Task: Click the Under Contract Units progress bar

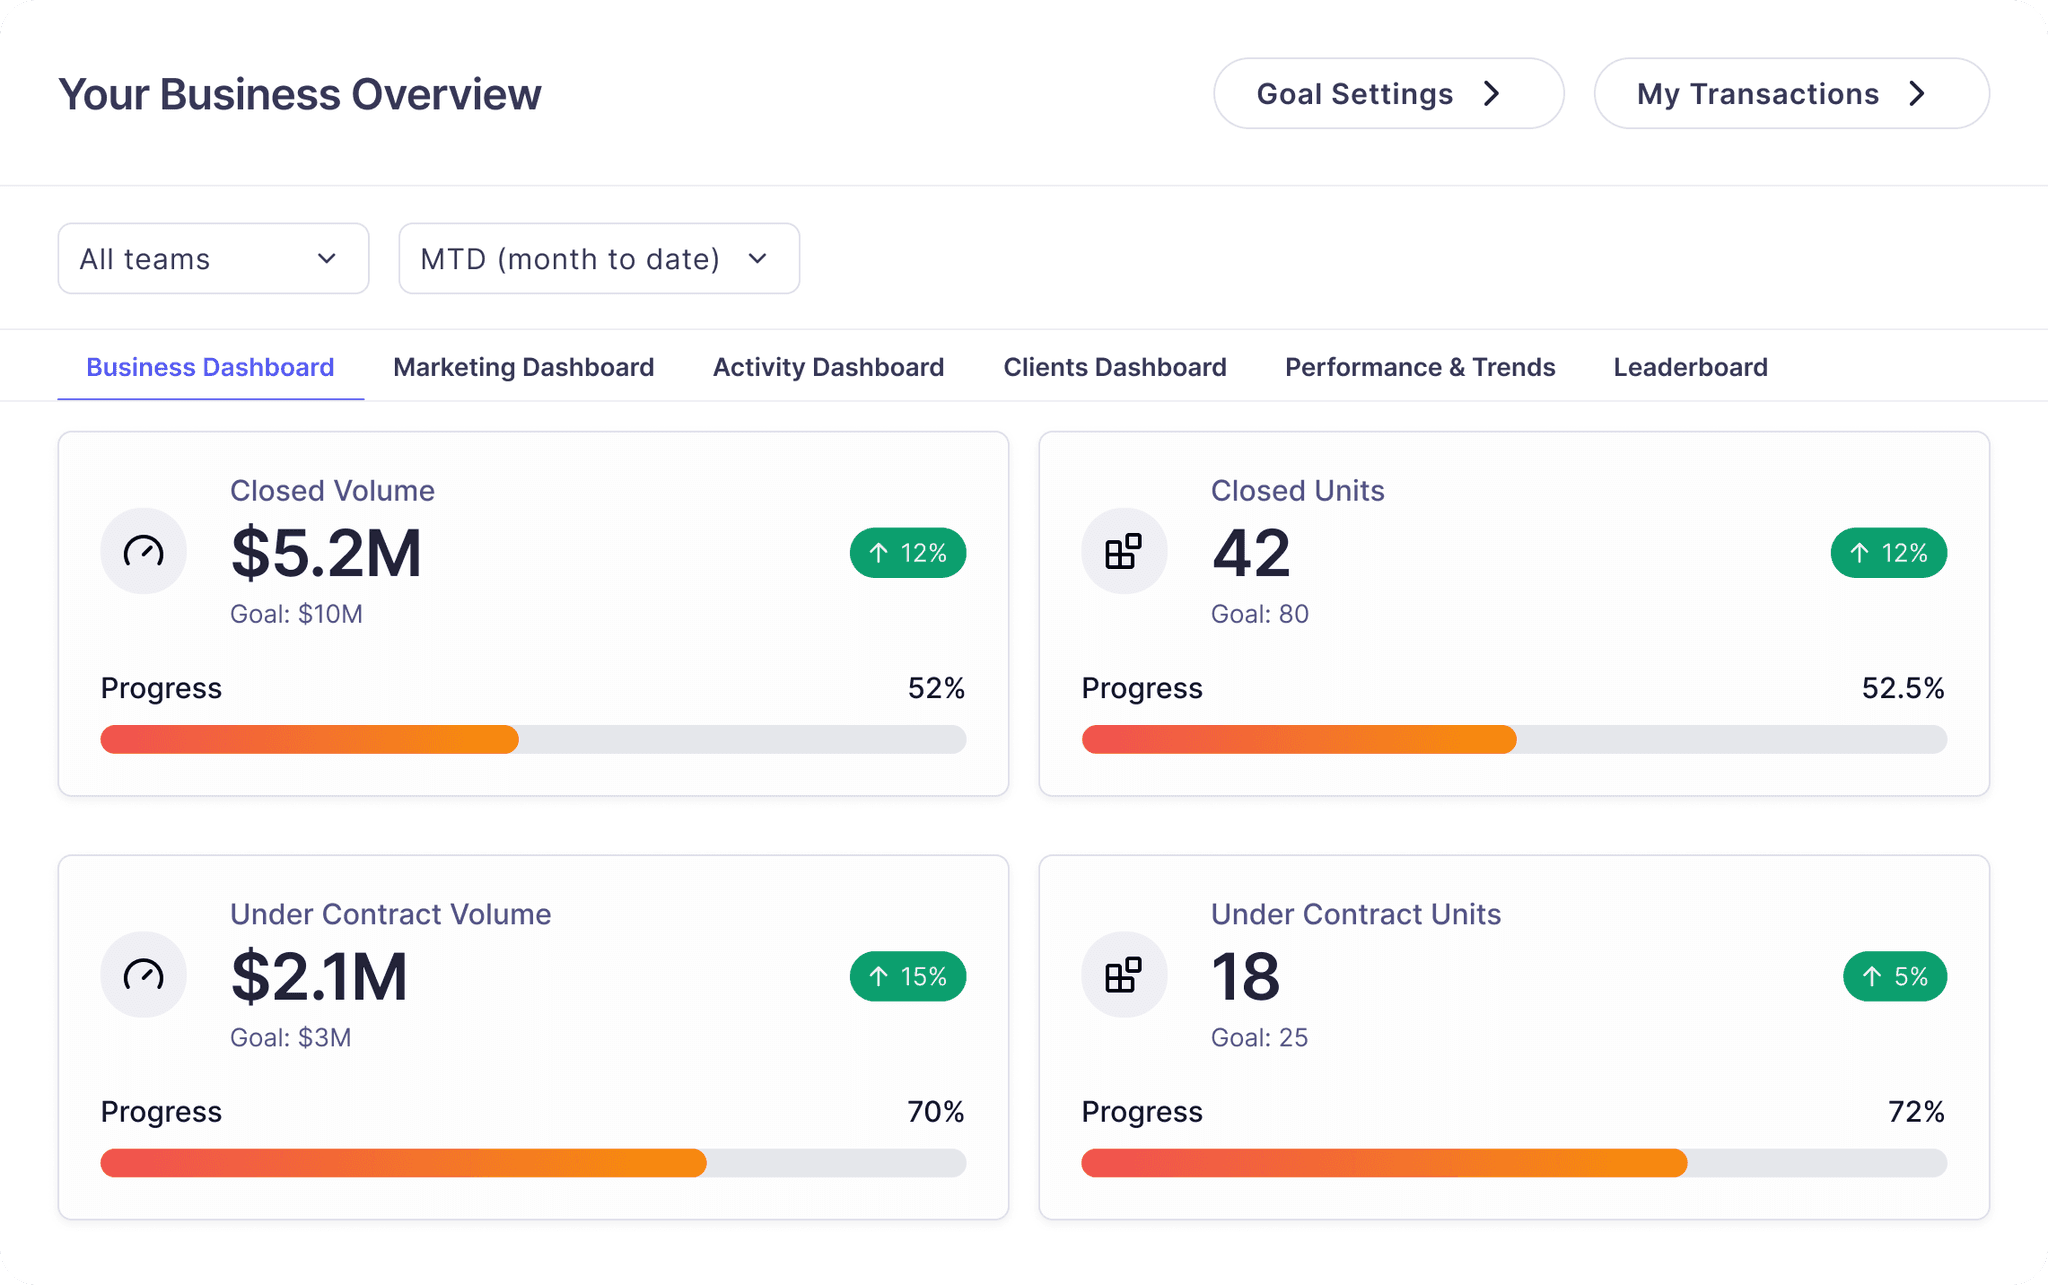Action: click(1513, 1163)
